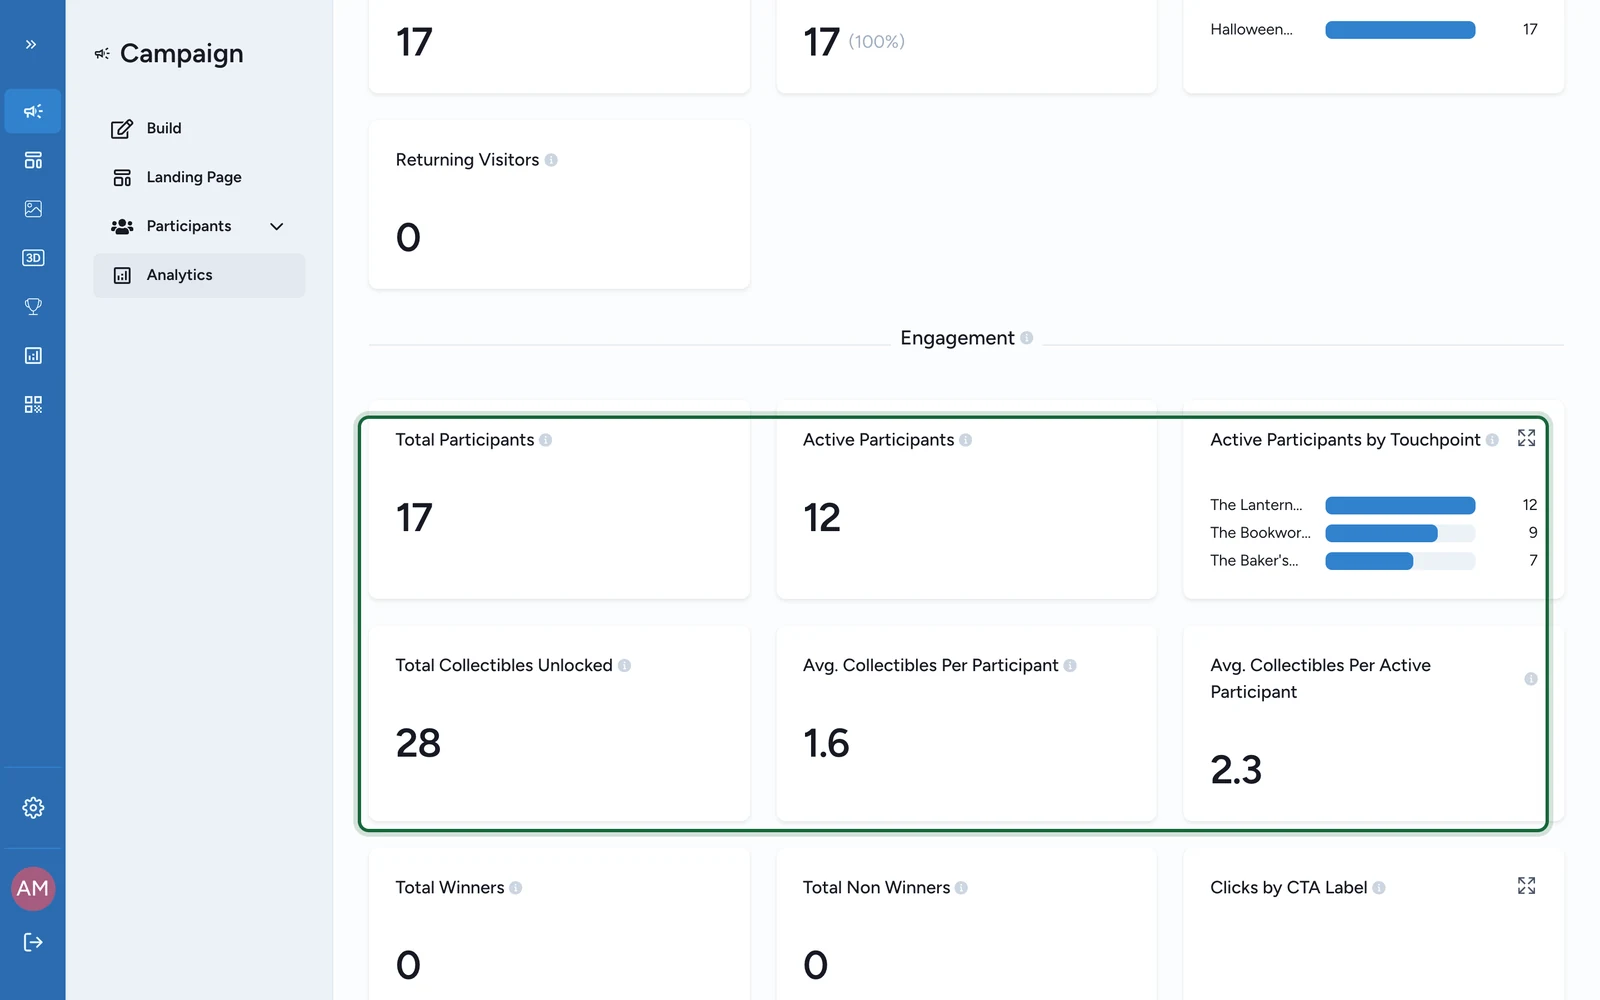Viewport: 1600px width, 1000px height.
Task: Click the info icon next to Engagement
Action: [x=1027, y=338]
